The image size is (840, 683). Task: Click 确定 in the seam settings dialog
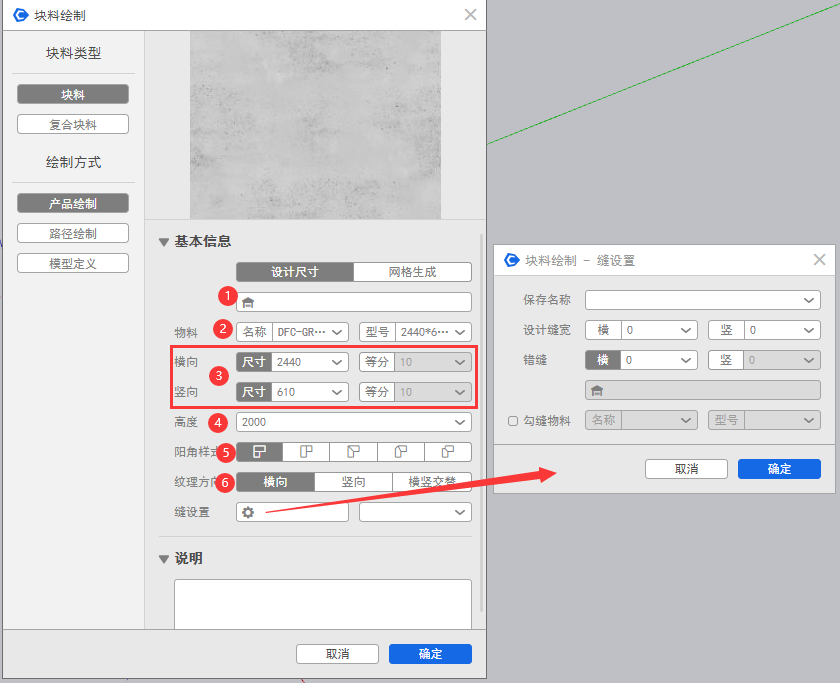click(x=779, y=469)
